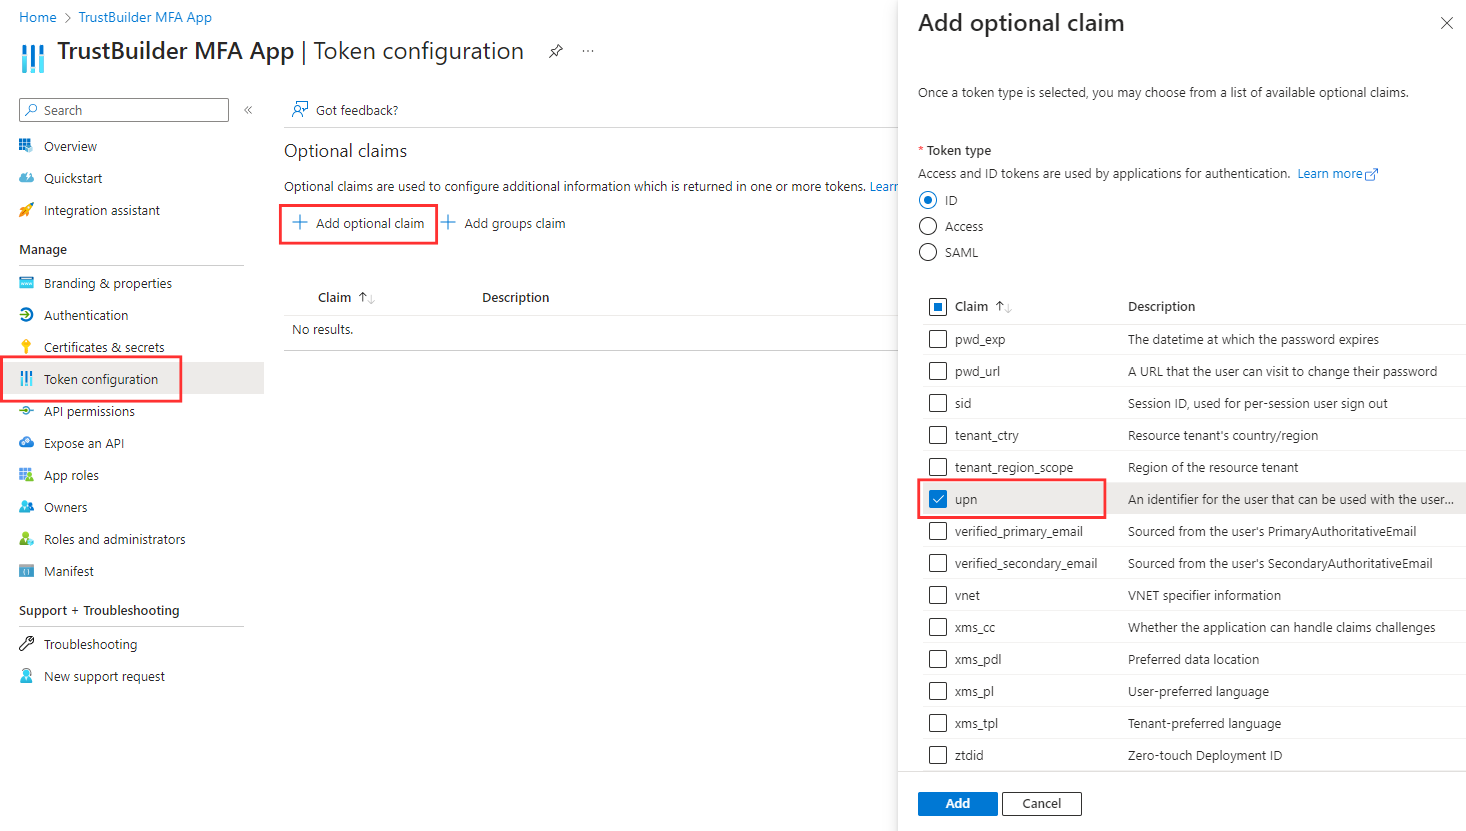The width and height of the screenshot is (1466, 831).
Task: Open the Learn more link in panel
Action: coord(1337,173)
